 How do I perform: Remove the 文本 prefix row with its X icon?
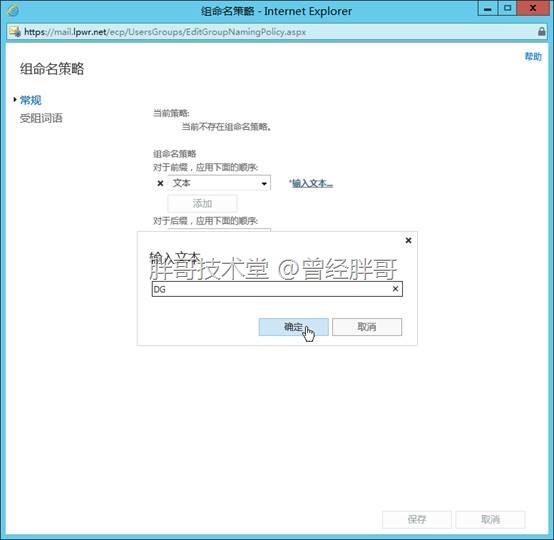160,183
